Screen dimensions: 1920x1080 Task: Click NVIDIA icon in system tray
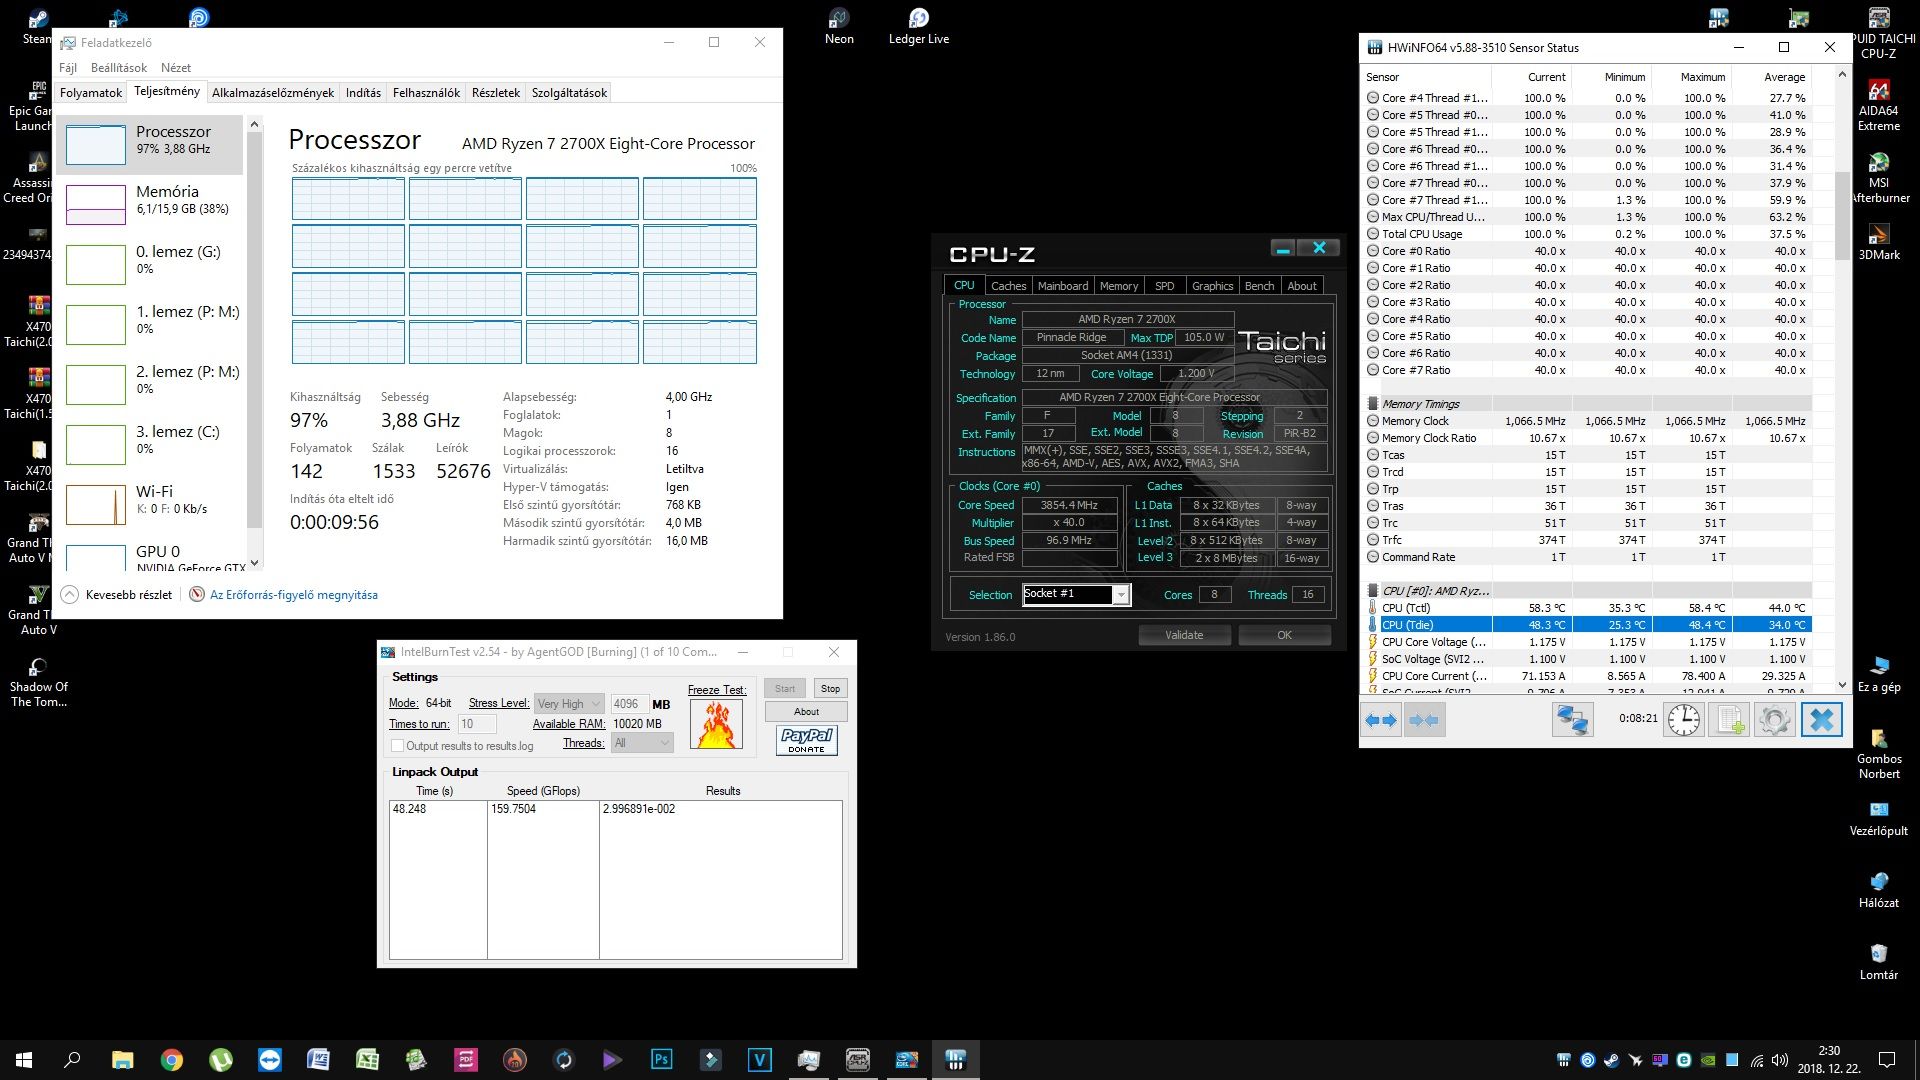click(x=1708, y=1060)
